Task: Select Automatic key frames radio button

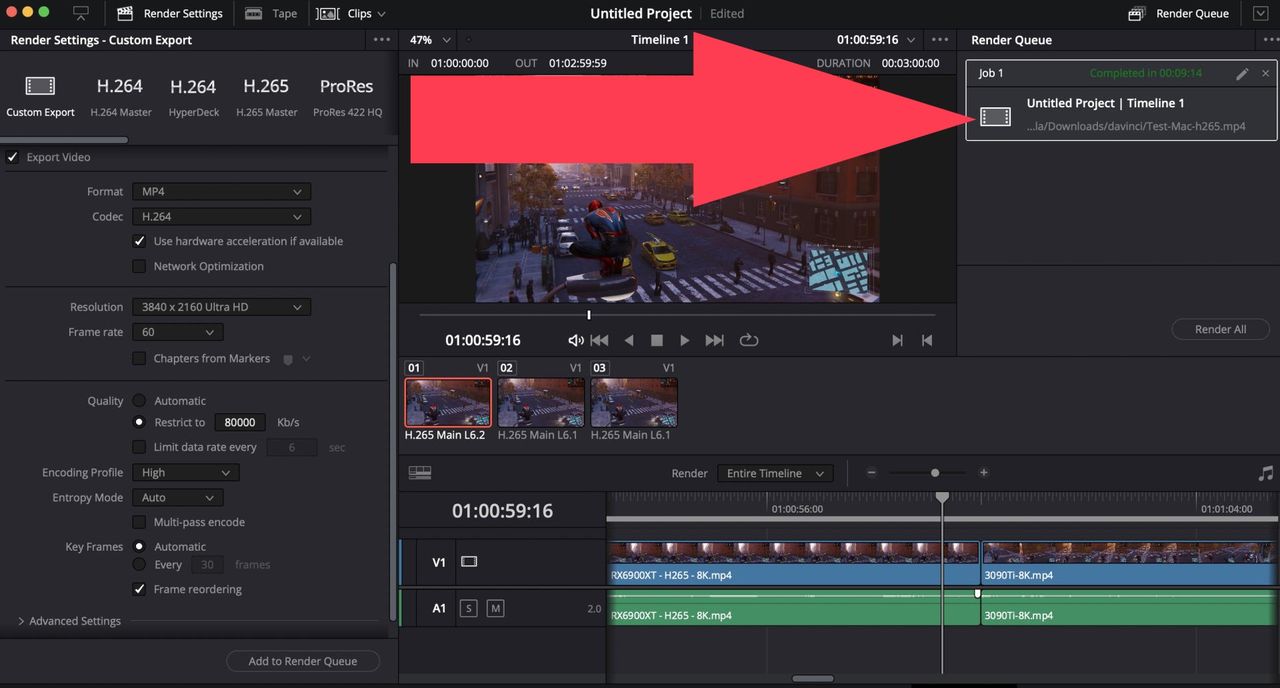Action: pyautogui.click(x=139, y=546)
